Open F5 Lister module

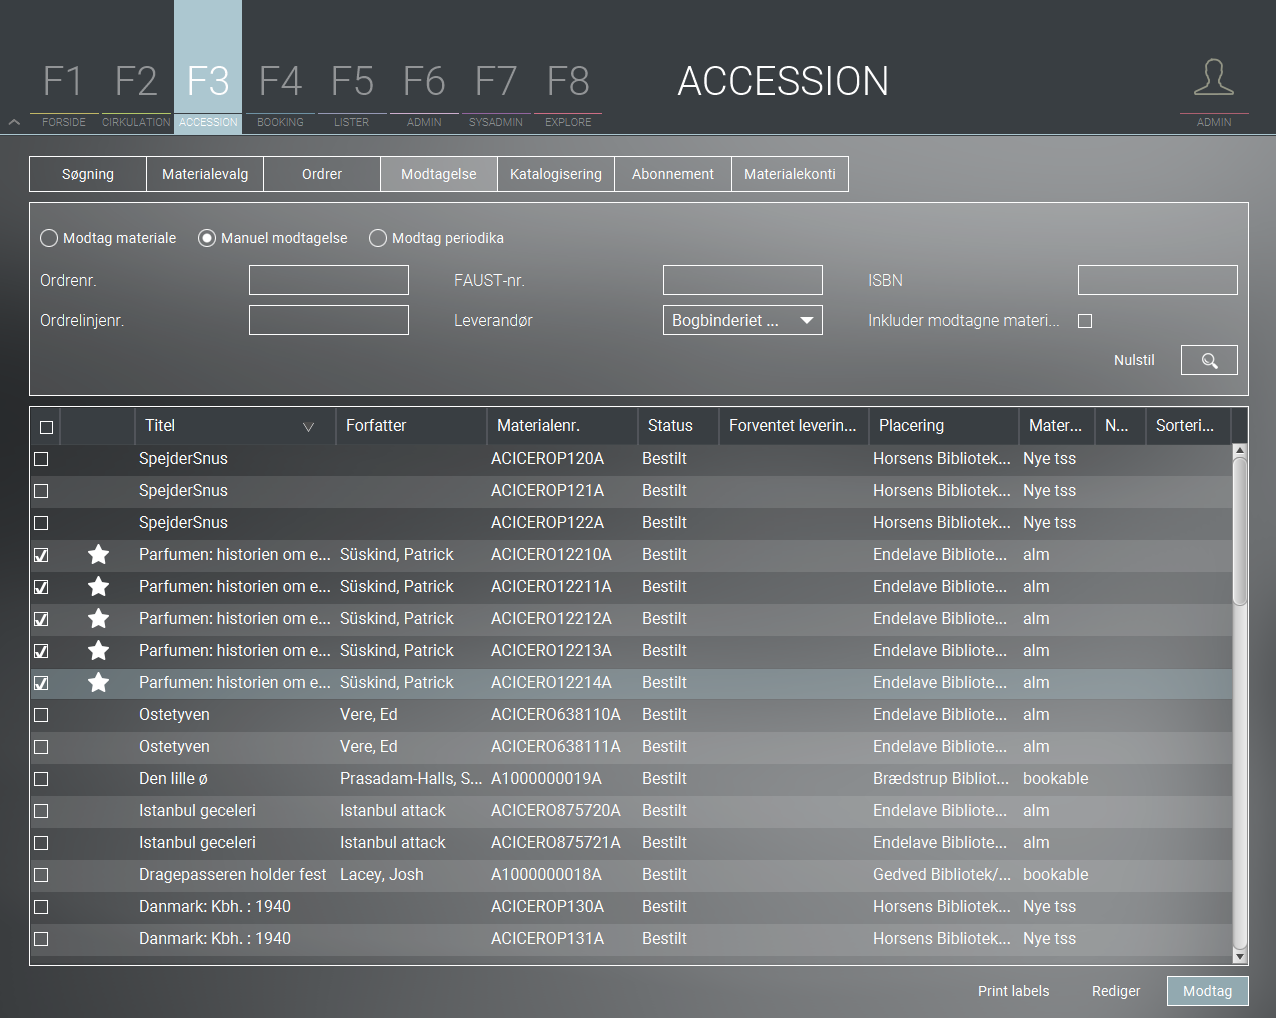point(352,92)
